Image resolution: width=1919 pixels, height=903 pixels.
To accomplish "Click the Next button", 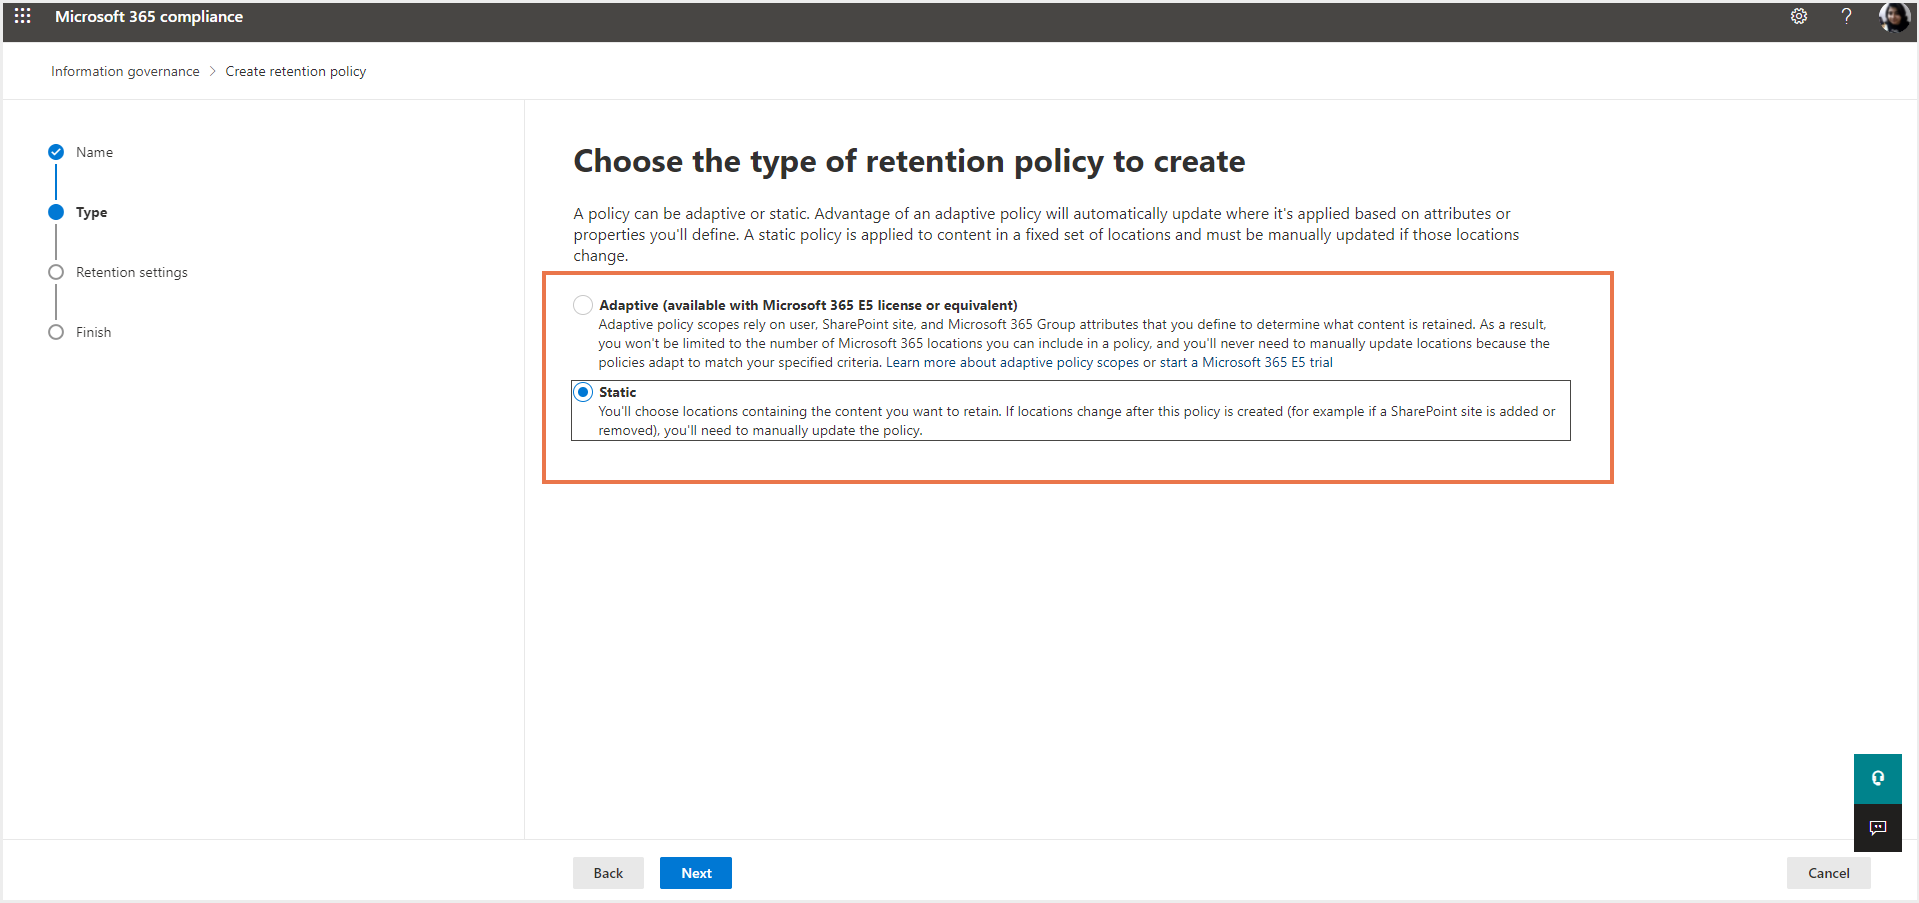I will (695, 873).
